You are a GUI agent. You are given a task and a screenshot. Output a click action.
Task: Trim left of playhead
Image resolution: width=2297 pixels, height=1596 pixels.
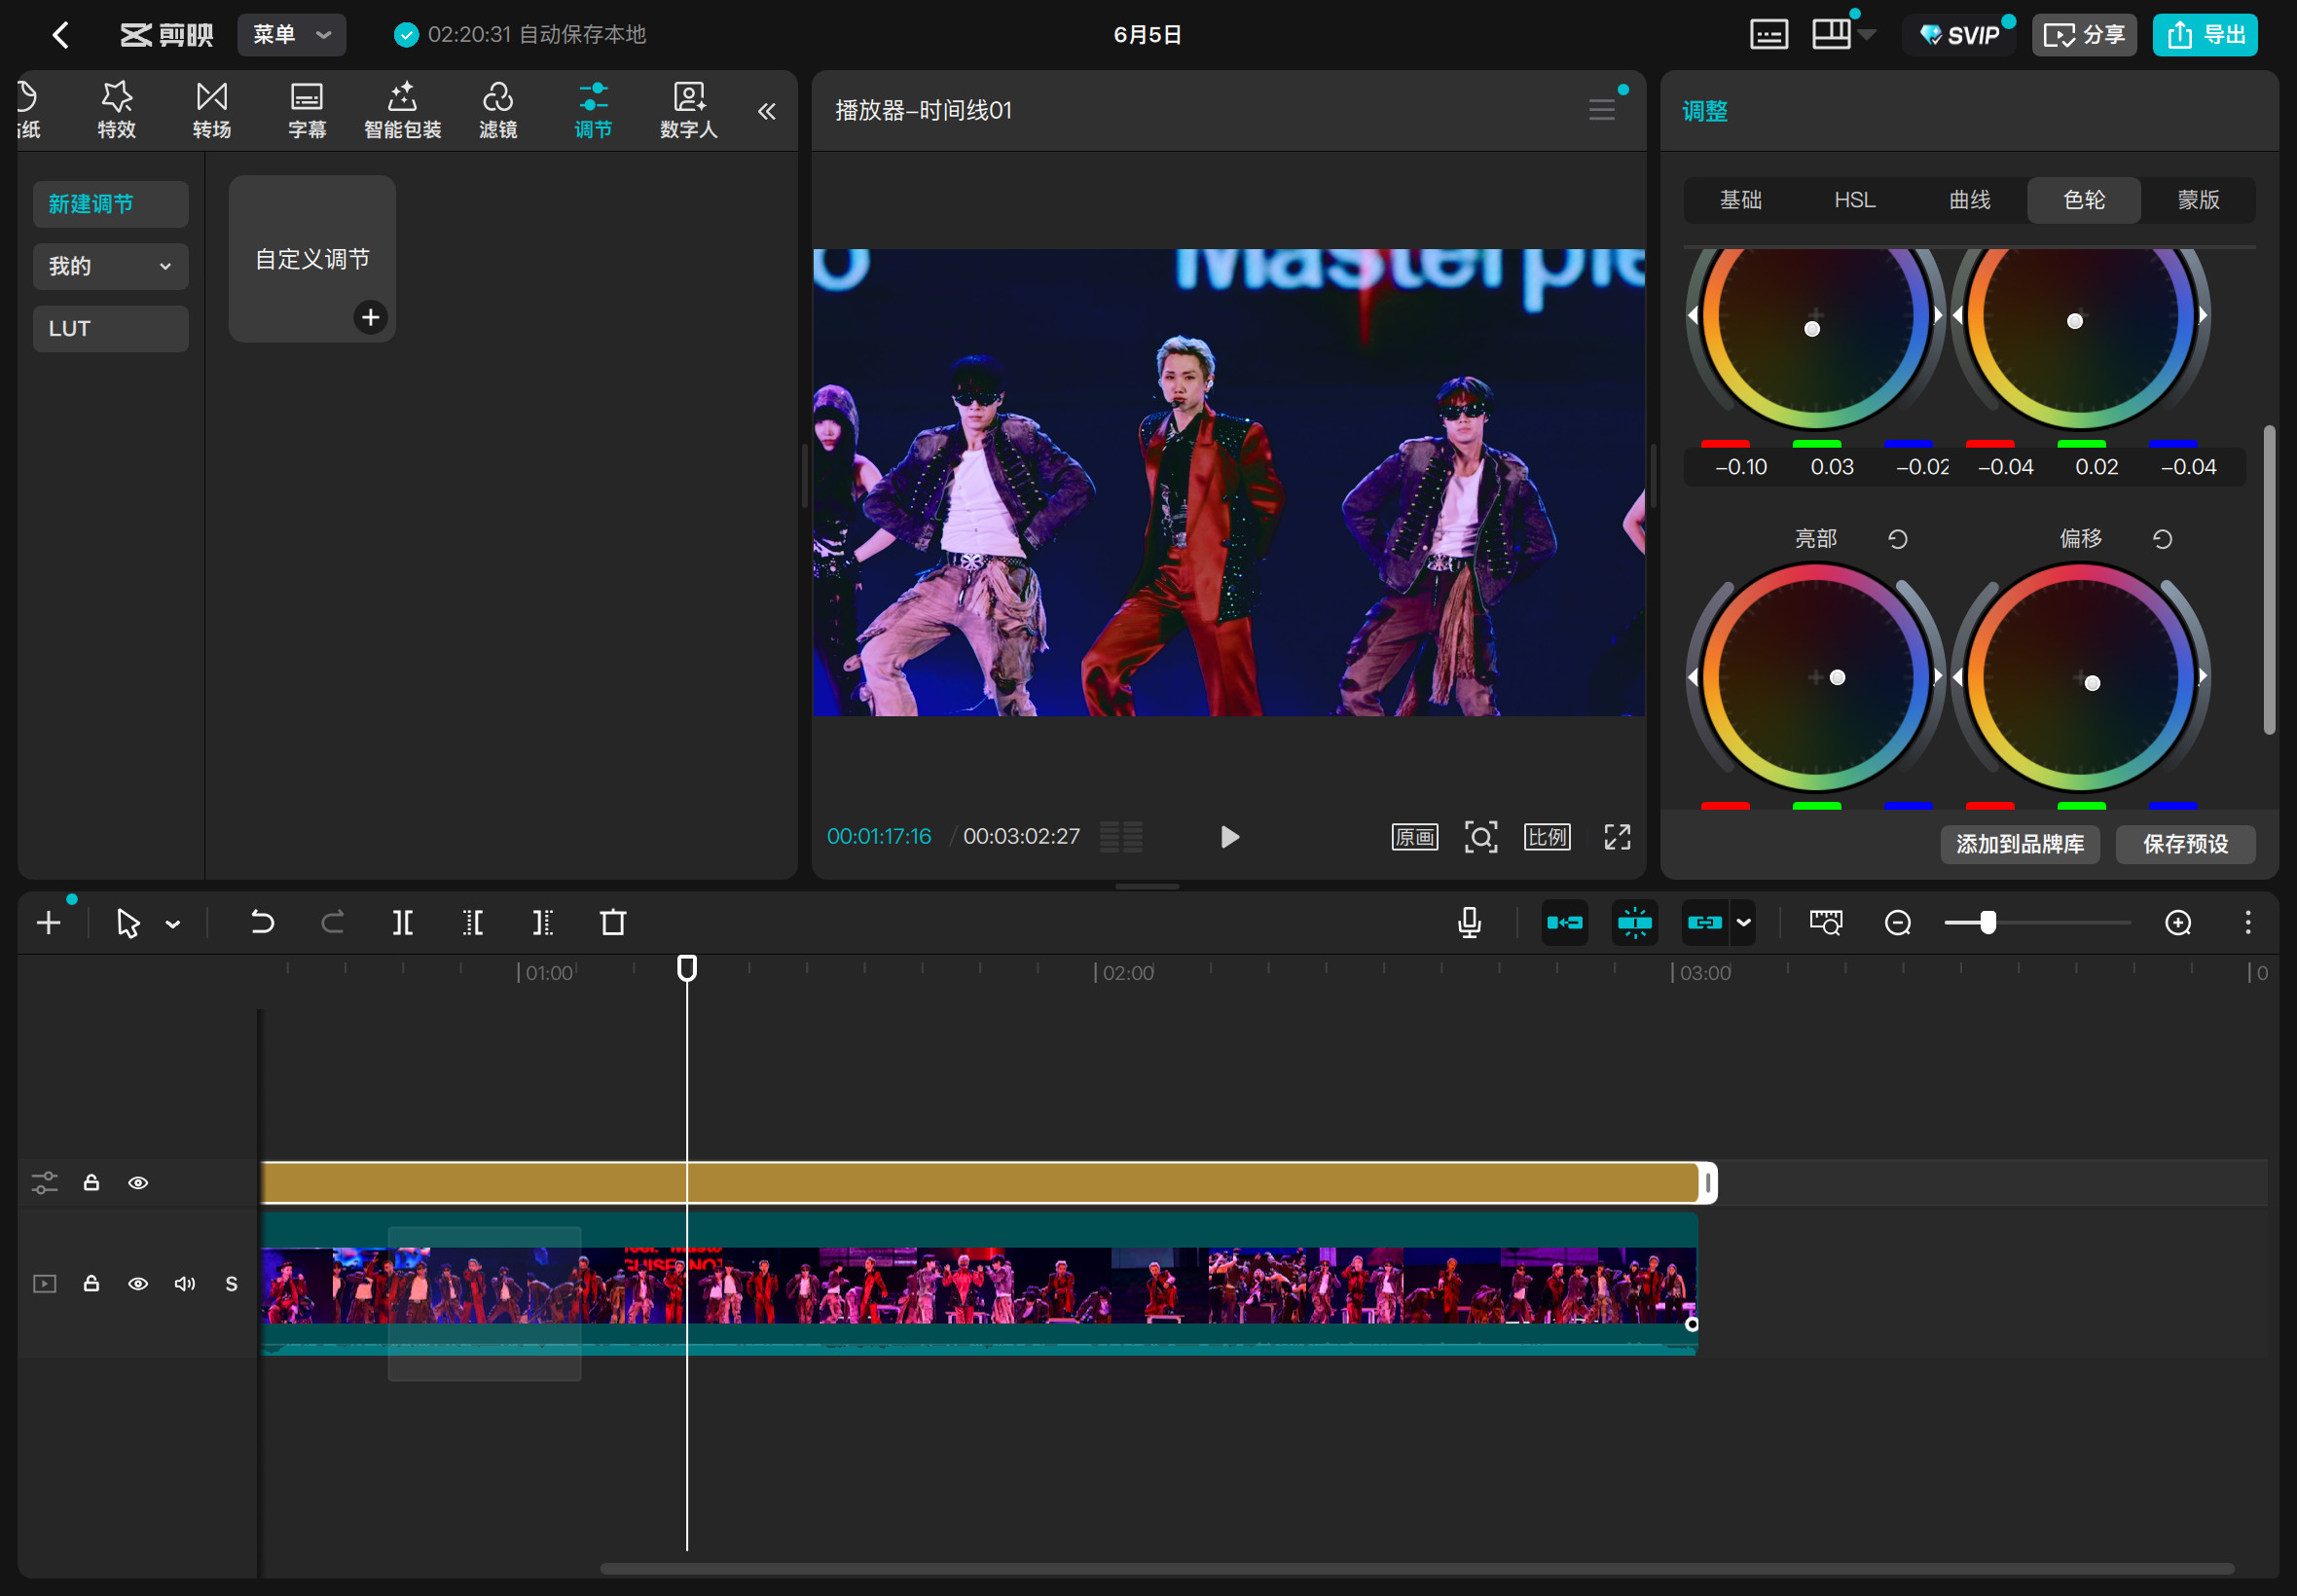473,922
